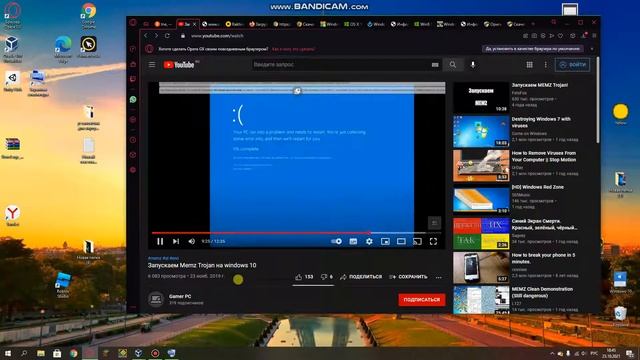The width and height of the screenshot is (640, 360).
Task: Dismiss the default browser prompt bar
Action: [592, 49]
